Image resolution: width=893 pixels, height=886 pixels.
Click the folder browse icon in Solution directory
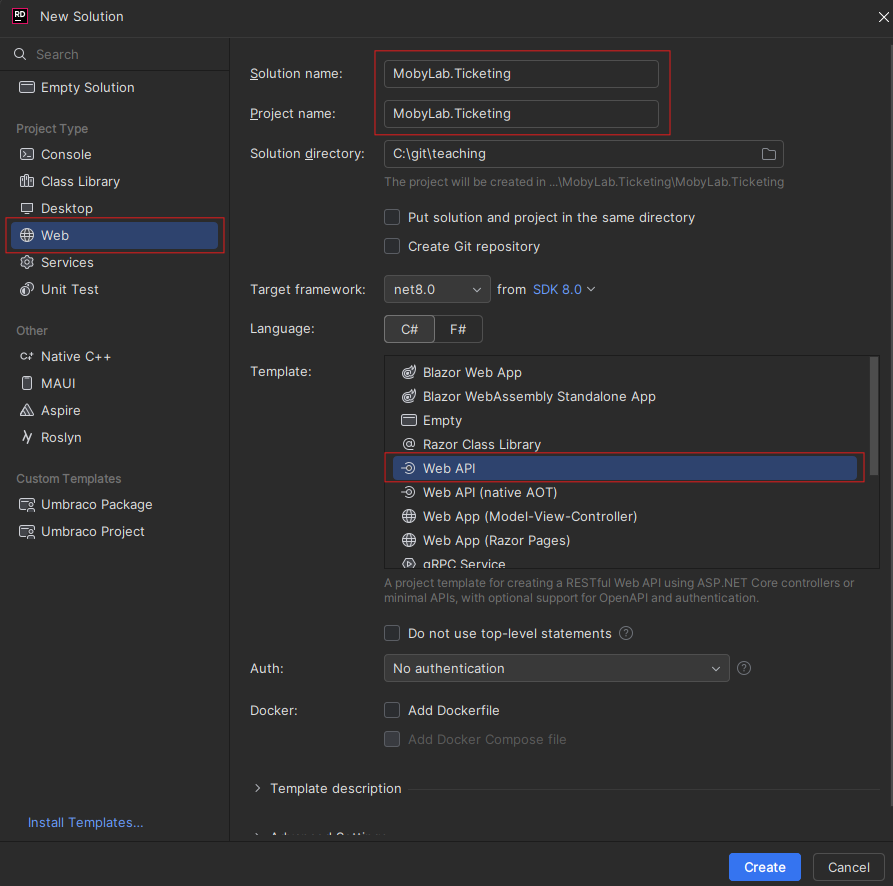click(768, 154)
